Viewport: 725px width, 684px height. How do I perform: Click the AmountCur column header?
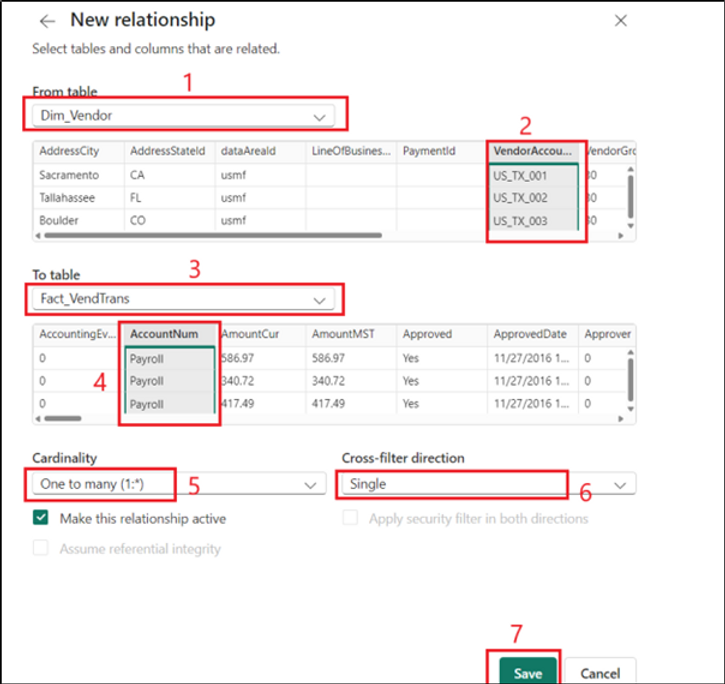[x=254, y=334]
